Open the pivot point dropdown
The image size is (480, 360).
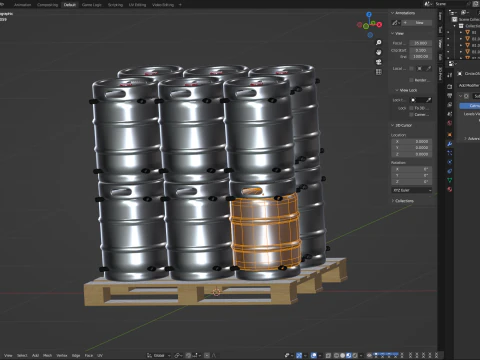tap(178, 355)
